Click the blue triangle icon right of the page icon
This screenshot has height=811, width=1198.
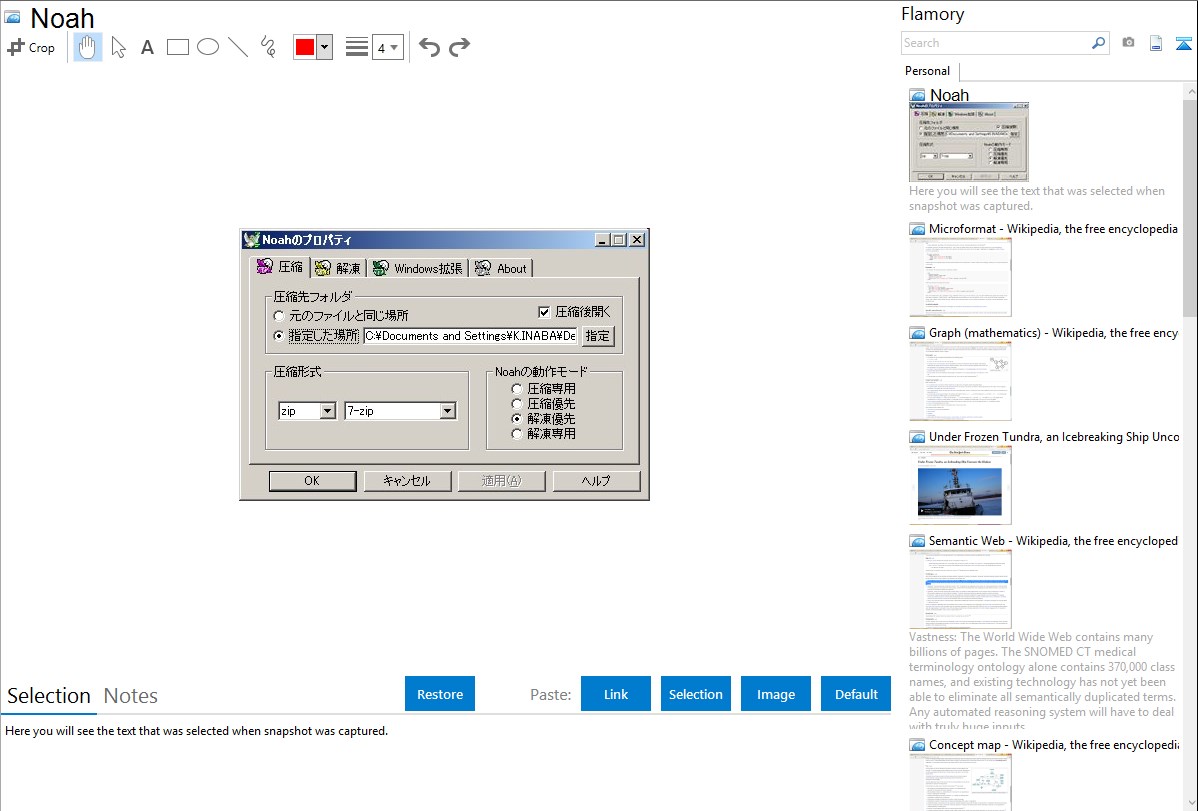click(1183, 43)
